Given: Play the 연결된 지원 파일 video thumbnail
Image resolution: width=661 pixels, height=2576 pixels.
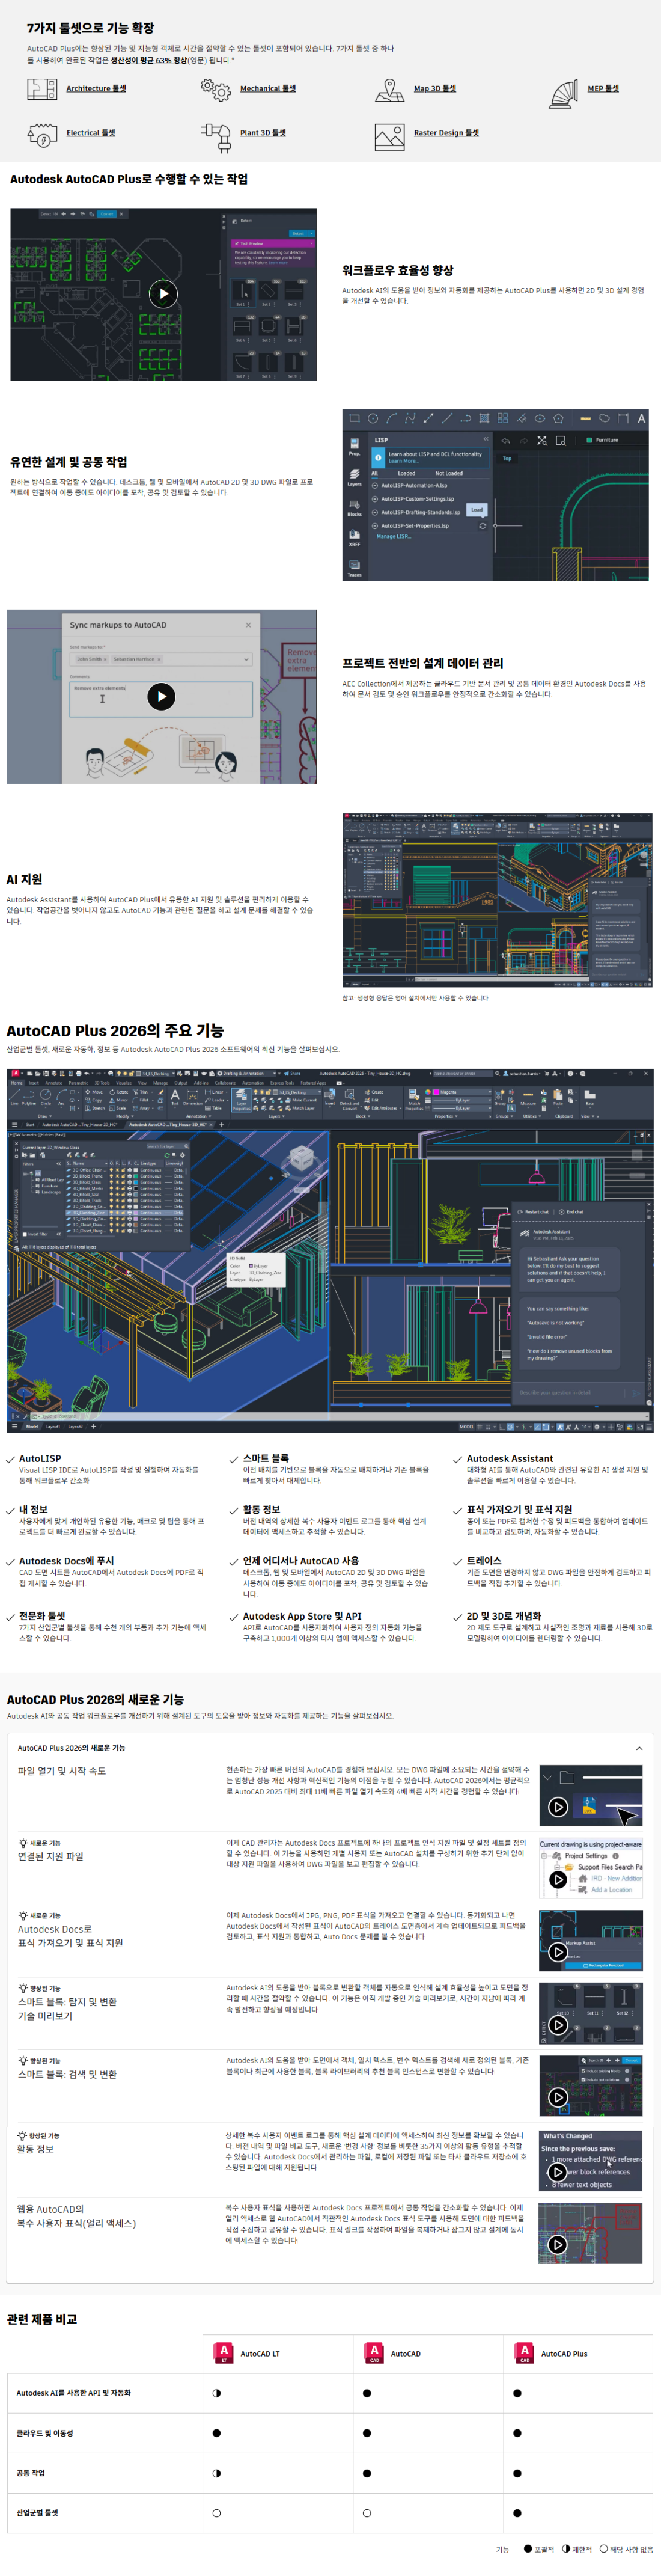Looking at the screenshot, I should pos(558,1879).
